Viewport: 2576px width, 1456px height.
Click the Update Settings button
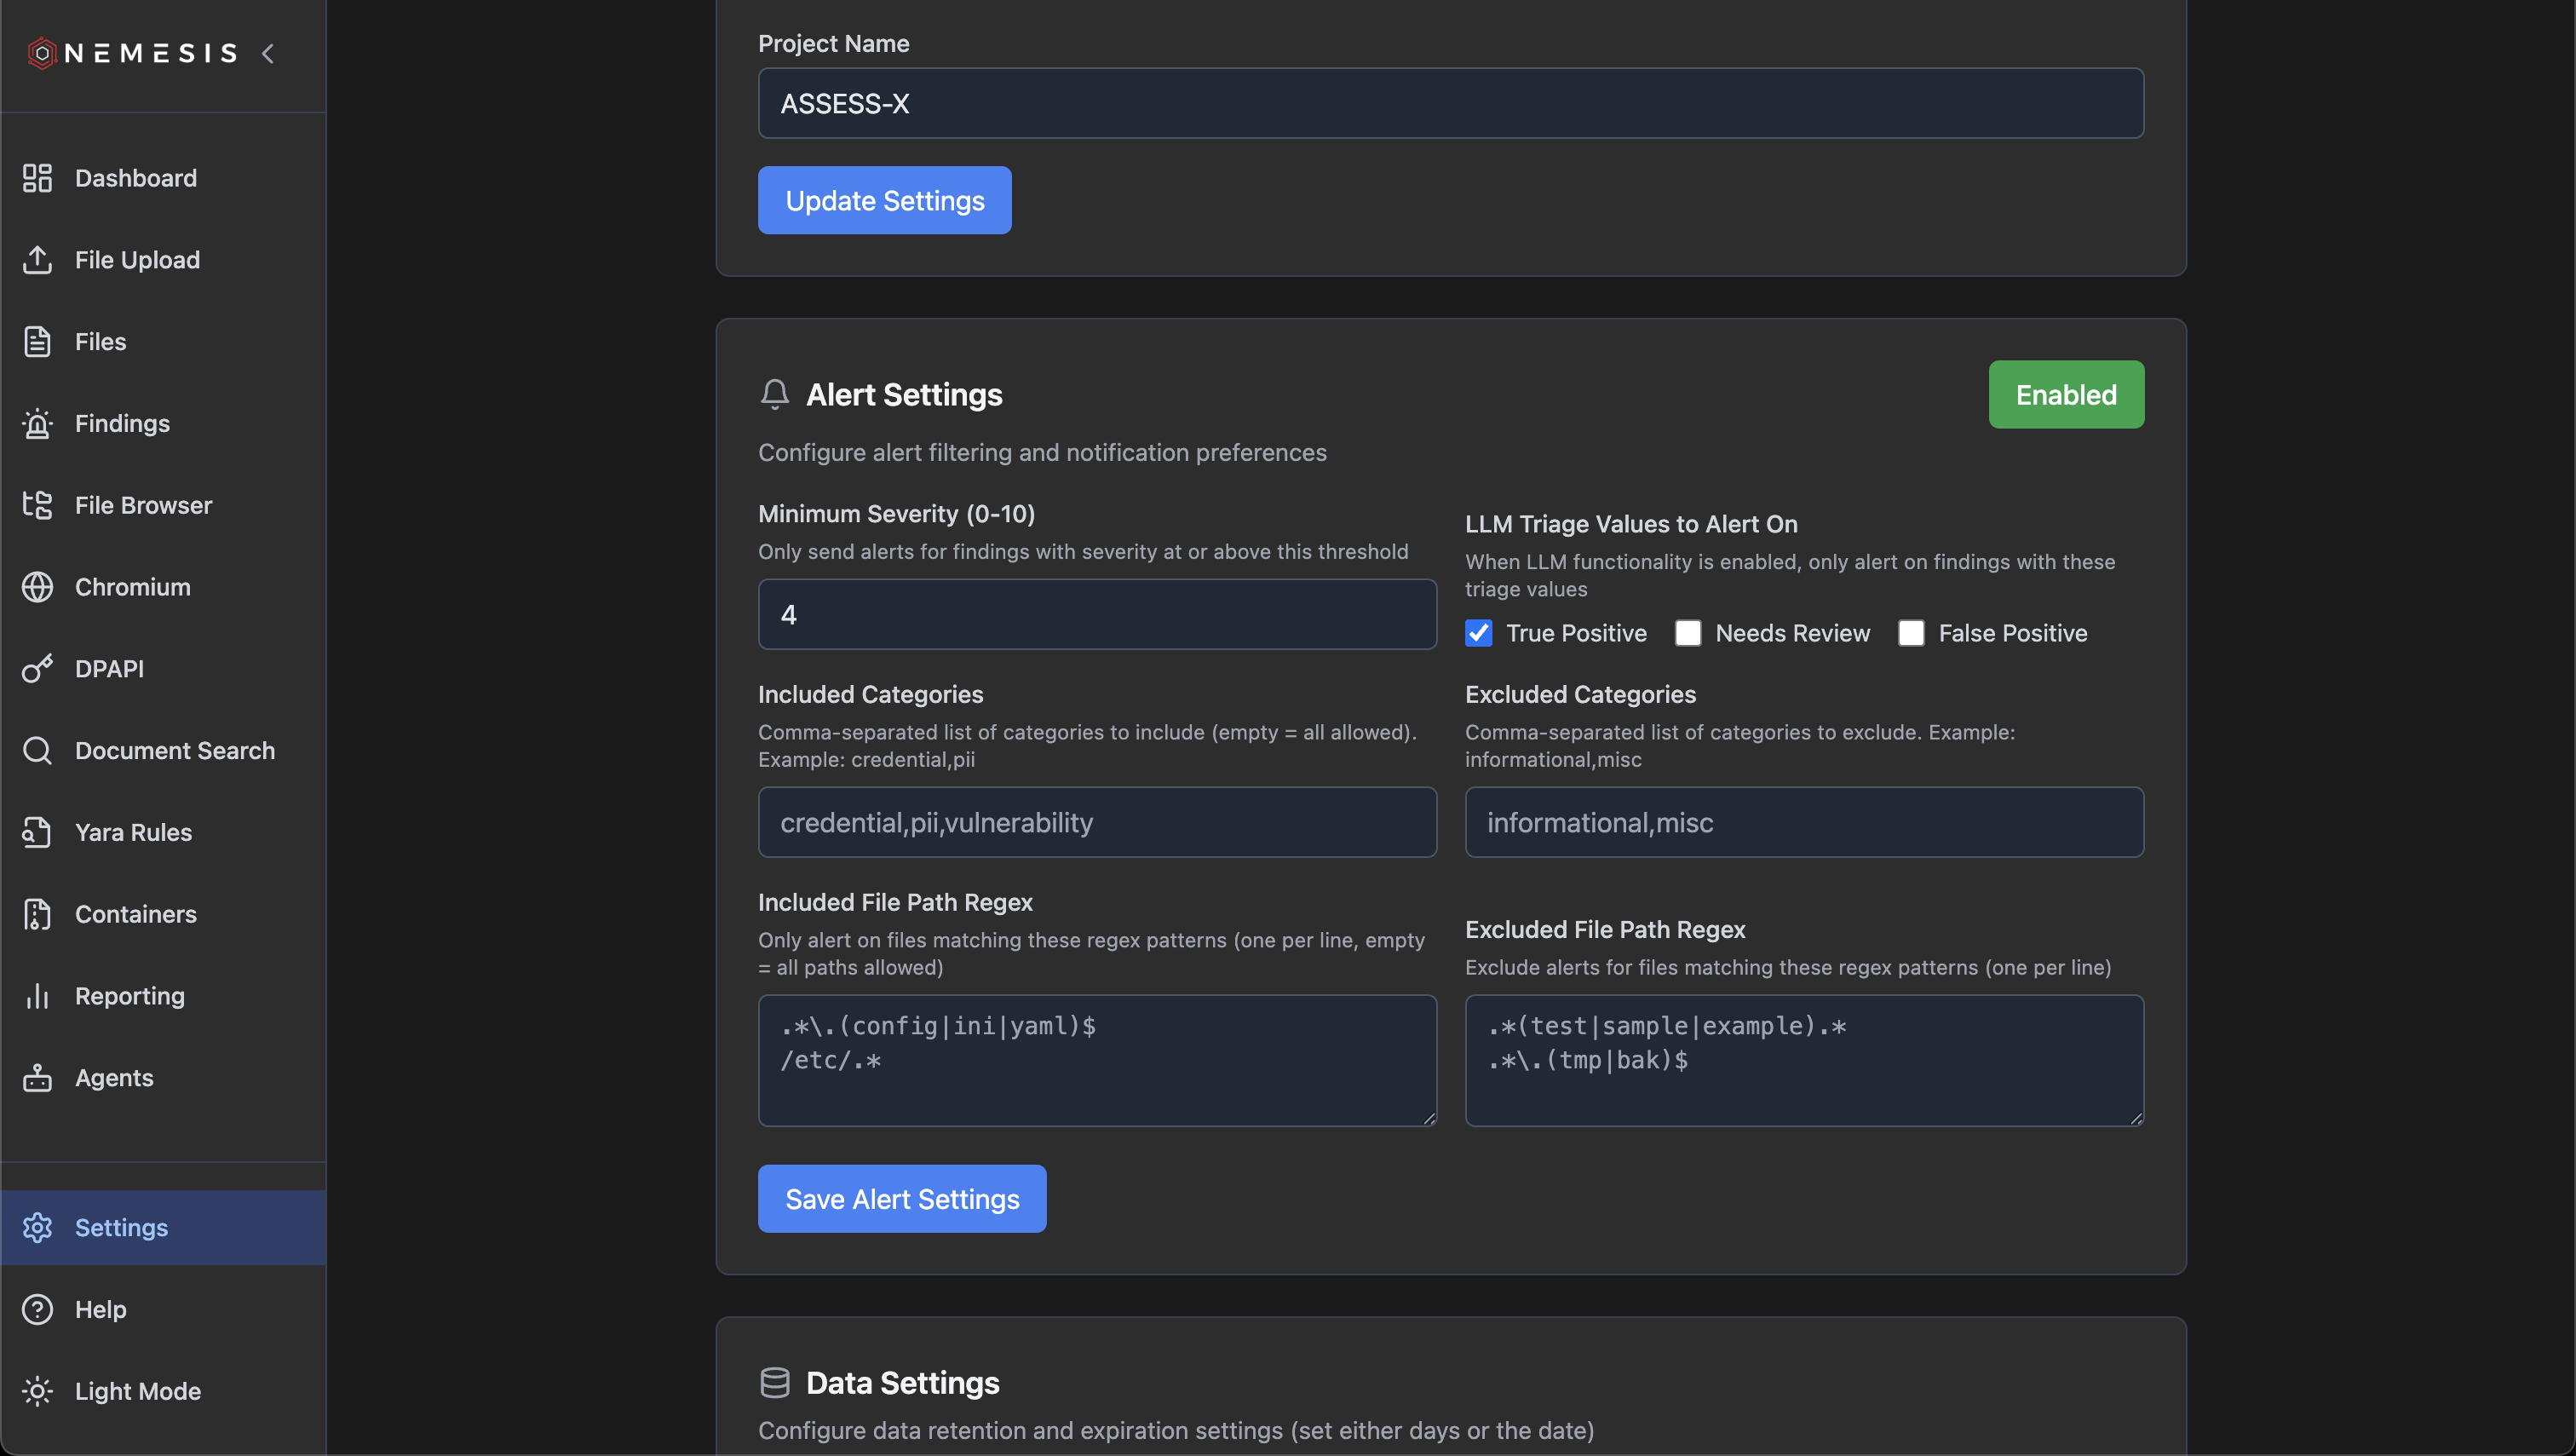[x=884, y=200]
